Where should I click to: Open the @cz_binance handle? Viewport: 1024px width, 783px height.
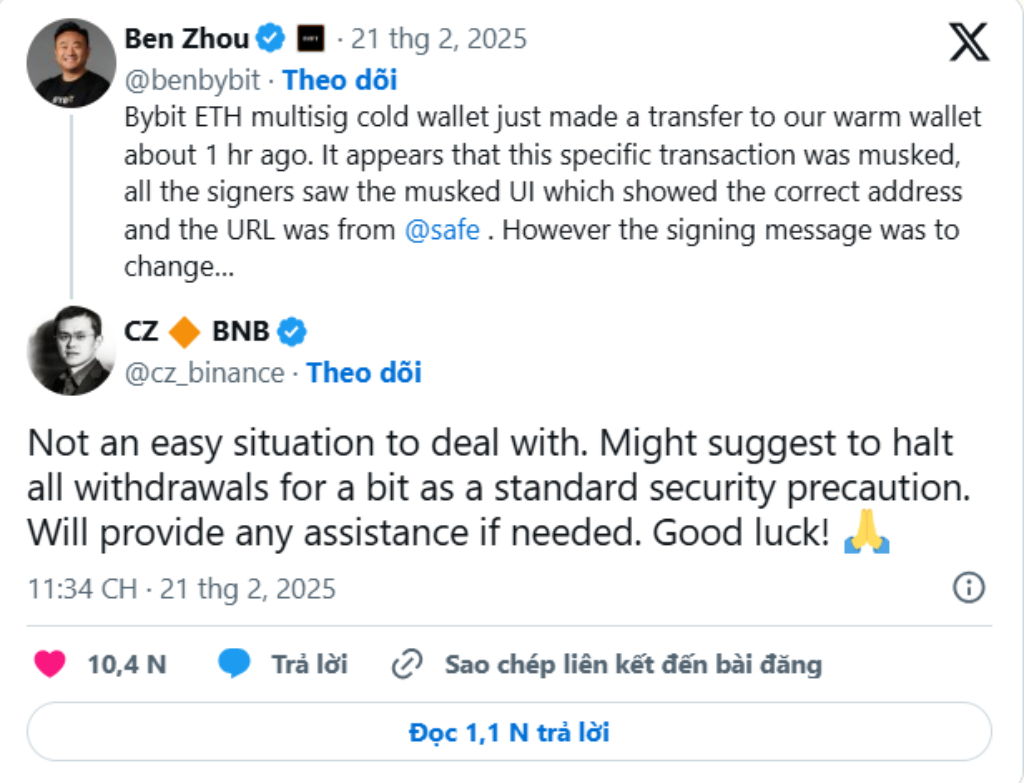click(205, 373)
